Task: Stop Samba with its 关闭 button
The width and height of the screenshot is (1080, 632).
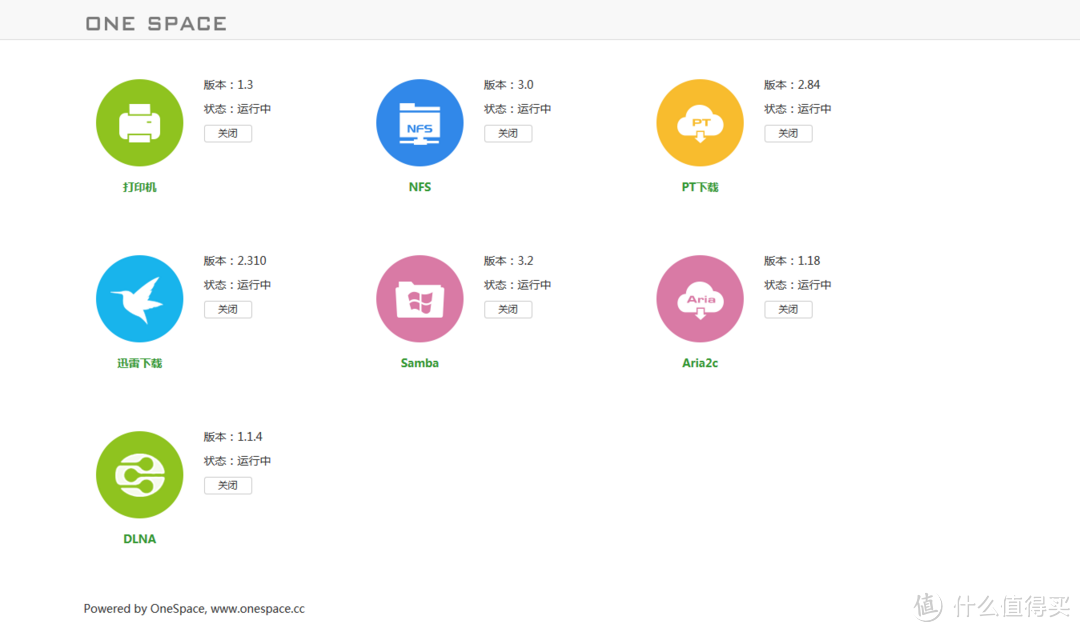Action: (508, 310)
